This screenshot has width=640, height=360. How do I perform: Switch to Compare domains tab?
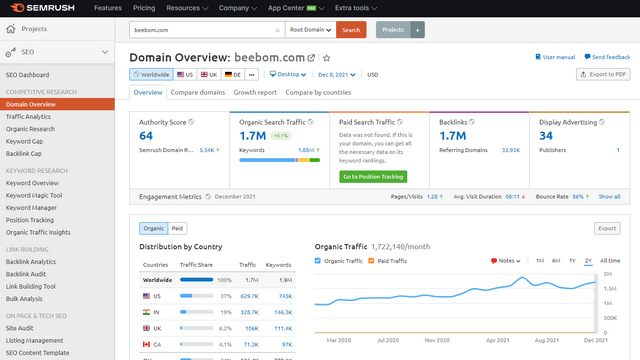pyautogui.click(x=198, y=92)
